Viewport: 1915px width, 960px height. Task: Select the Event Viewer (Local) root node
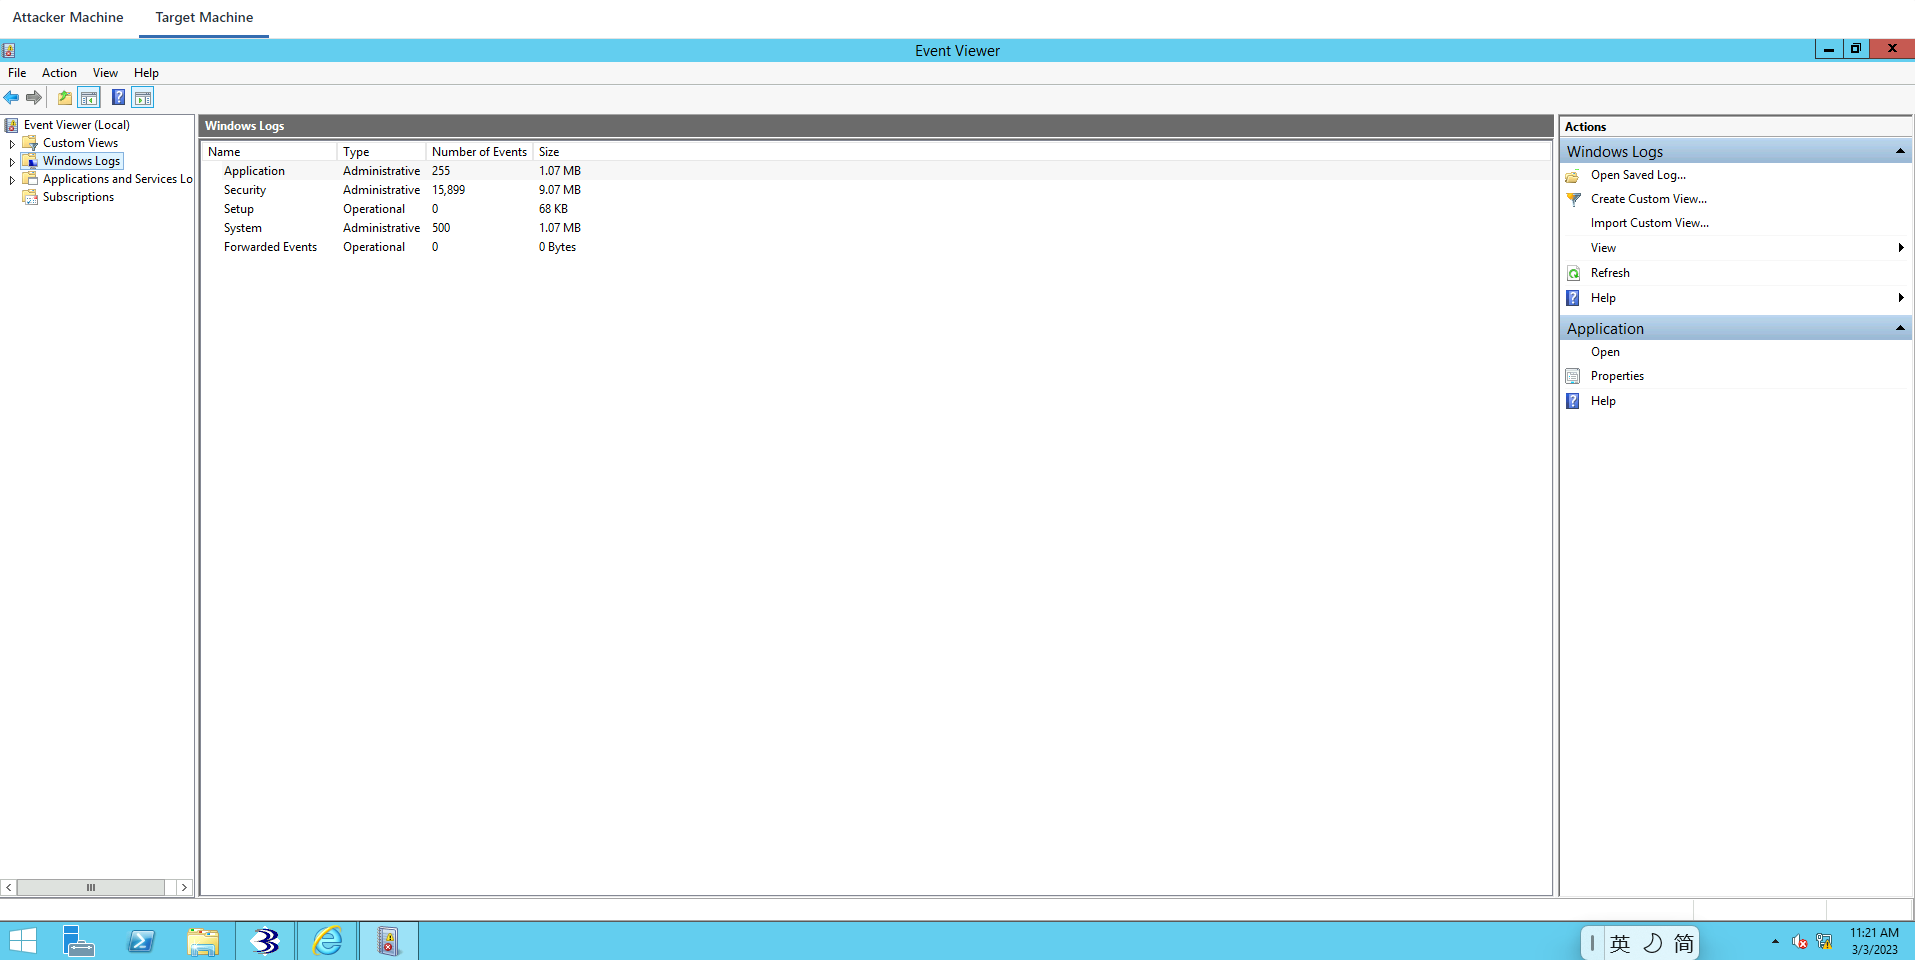click(x=77, y=125)
